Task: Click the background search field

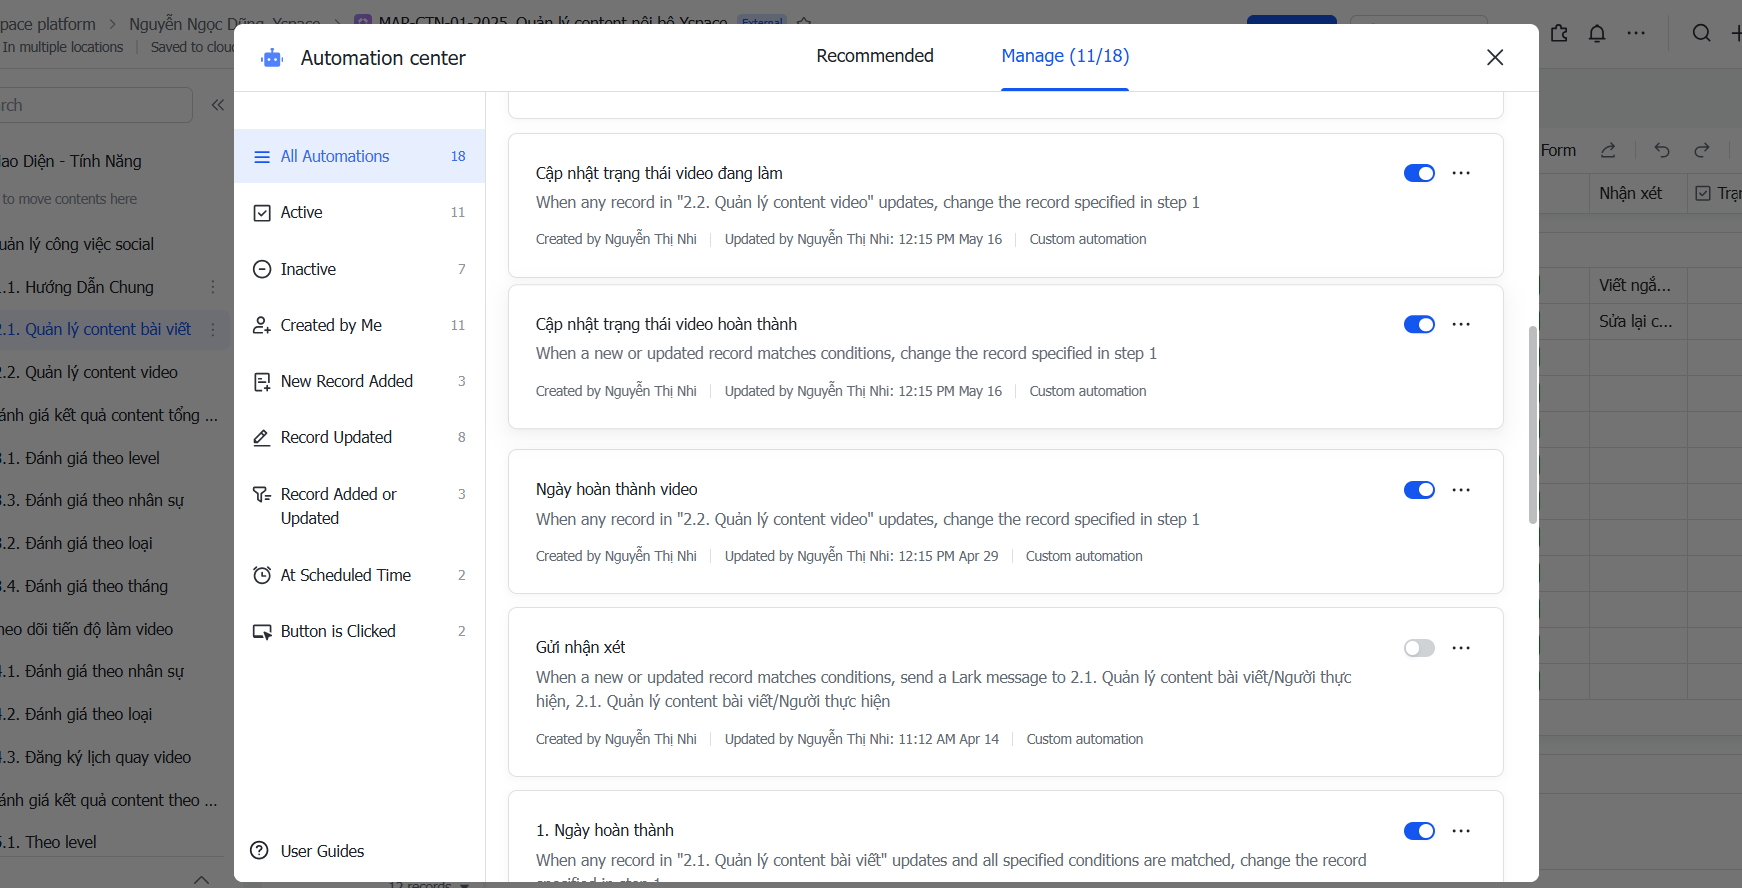Action: click(96, 105)
